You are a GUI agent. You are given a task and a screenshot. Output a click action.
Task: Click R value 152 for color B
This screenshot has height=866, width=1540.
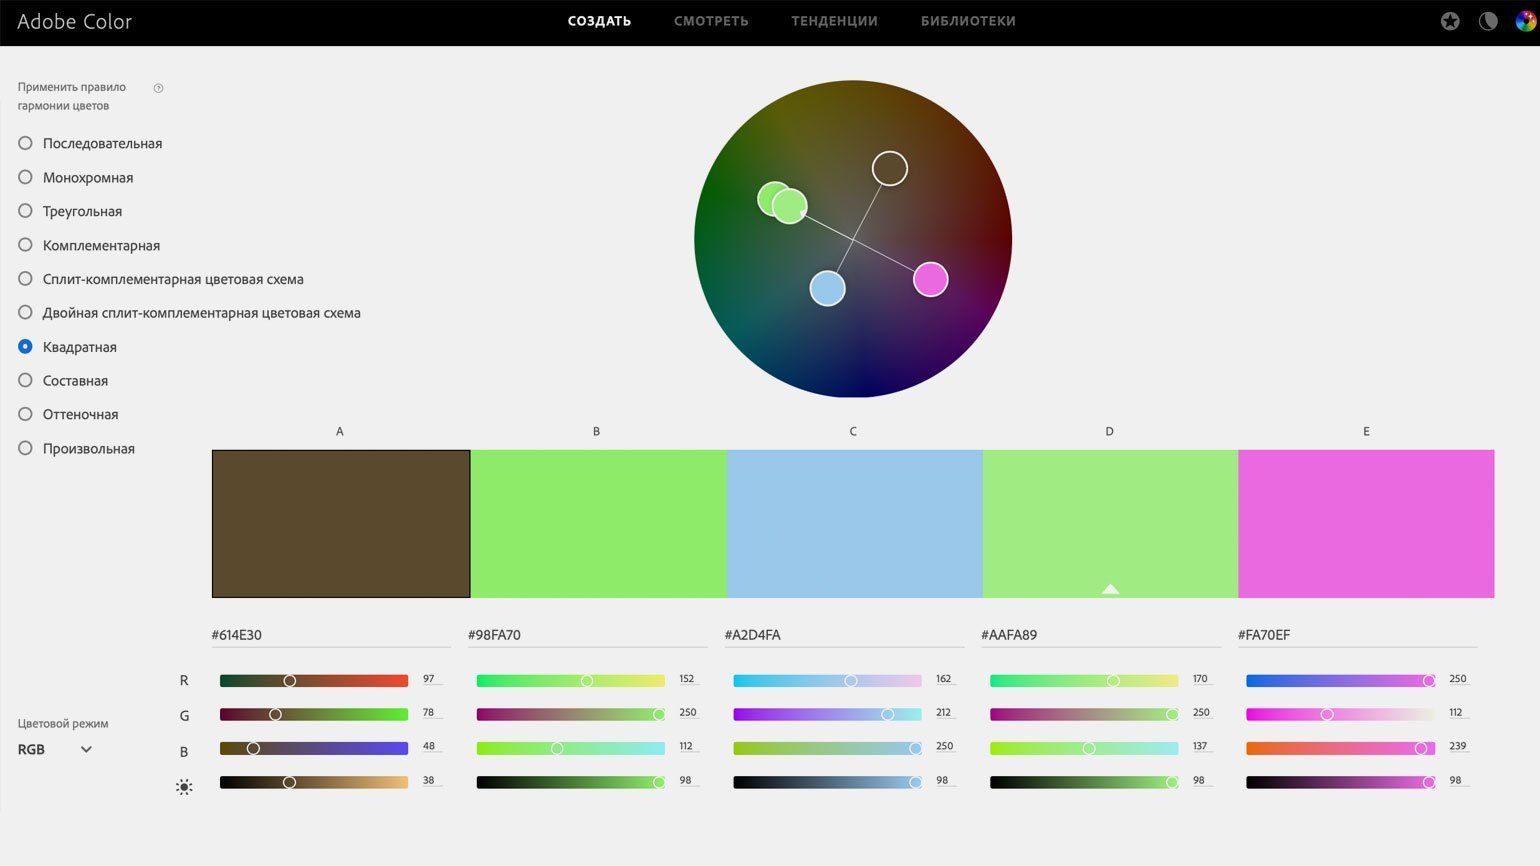click(x=687, y=679)
